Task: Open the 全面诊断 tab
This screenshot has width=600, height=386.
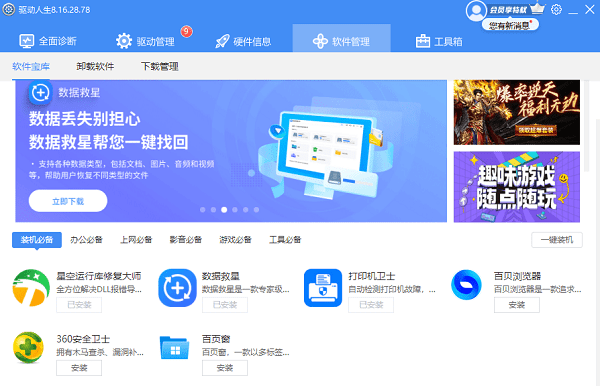Action: click(48, 41)
